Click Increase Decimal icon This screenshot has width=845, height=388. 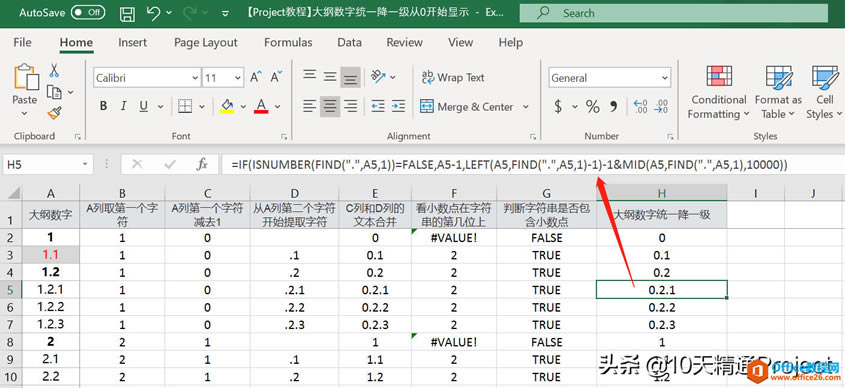click(x=641, y=106)
